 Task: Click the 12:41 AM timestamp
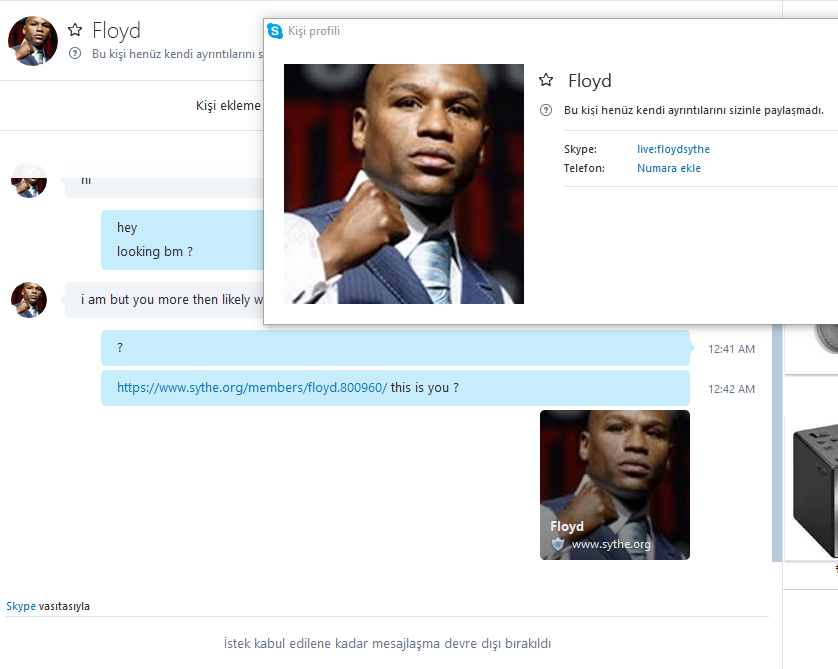(731, 349)
